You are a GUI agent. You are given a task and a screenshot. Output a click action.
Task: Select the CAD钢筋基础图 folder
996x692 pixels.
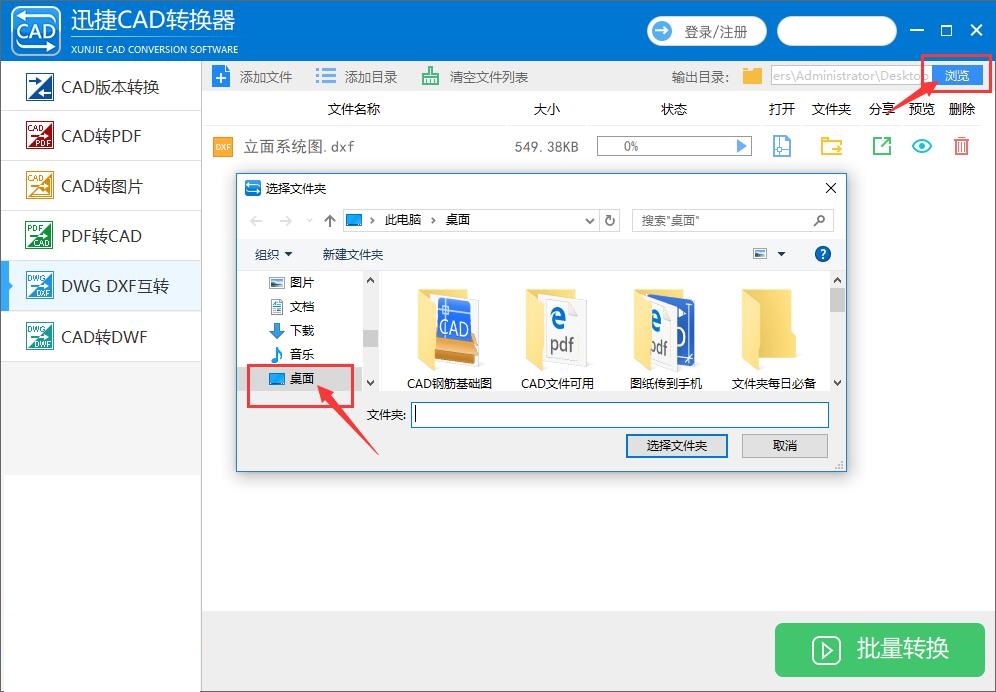pos(449,339)
